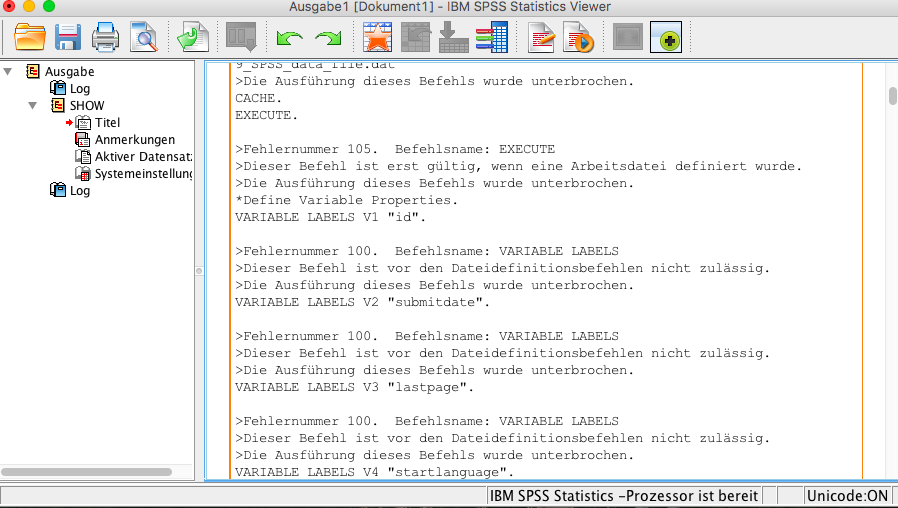Undo the last action with the green arrow

point(290,38)
